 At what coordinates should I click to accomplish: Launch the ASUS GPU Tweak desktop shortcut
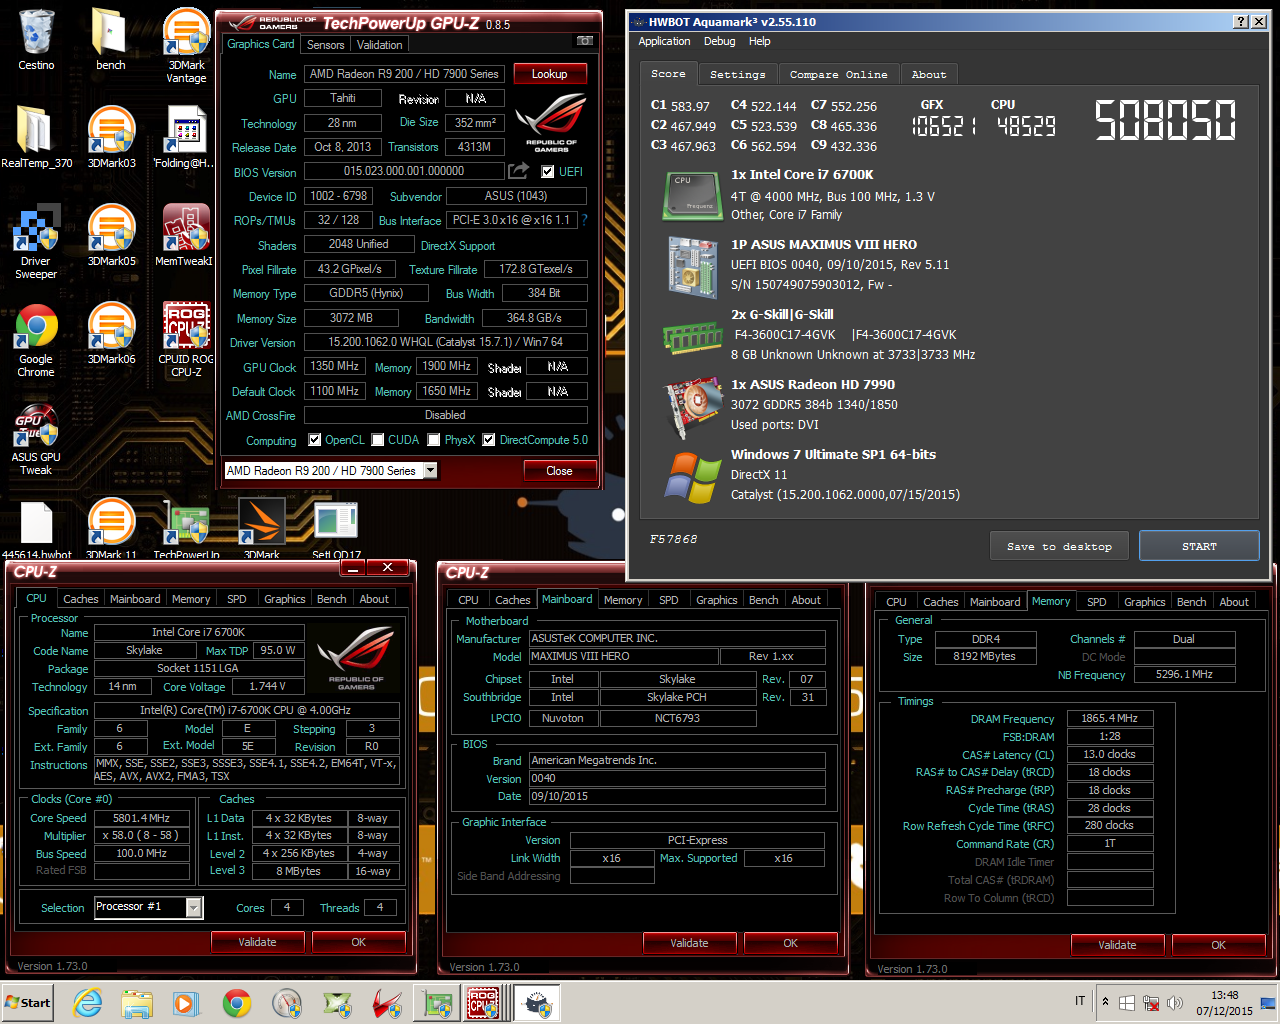(x=36, y=437)
